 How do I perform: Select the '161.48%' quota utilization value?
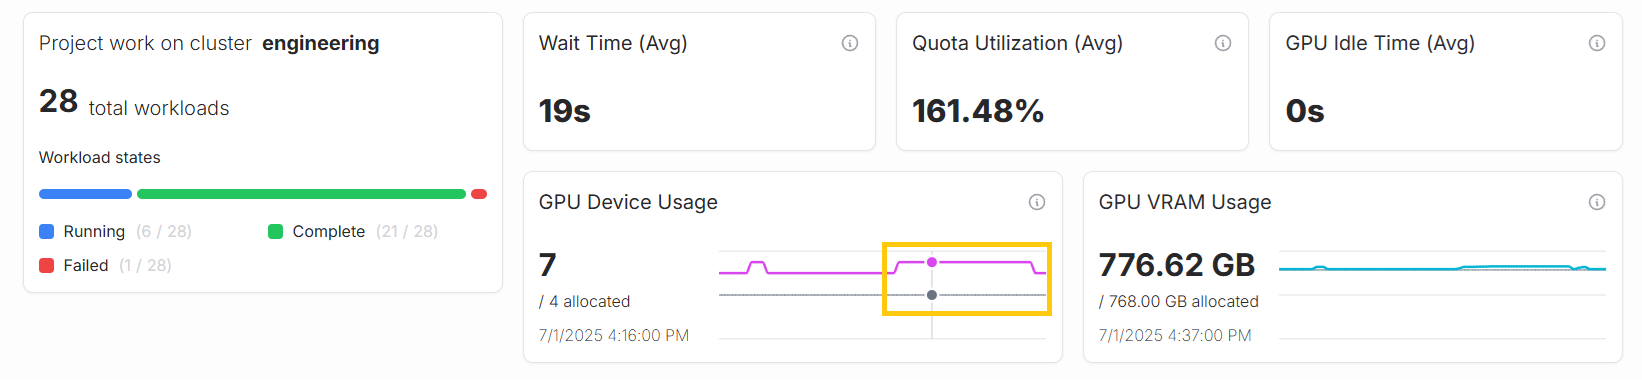[x=978, y=111]
